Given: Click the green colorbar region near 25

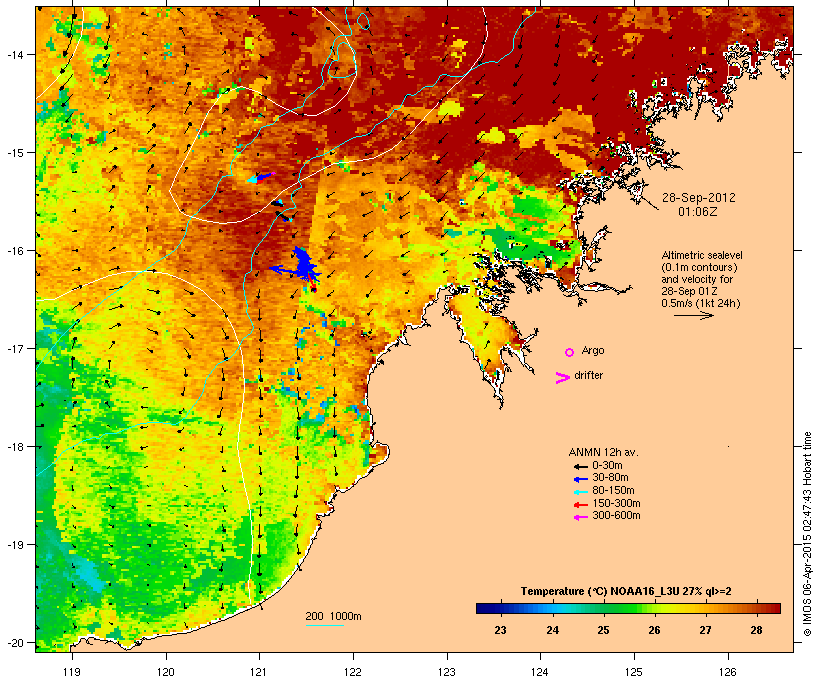Looking at the screenshot, I should click(603, 608).
